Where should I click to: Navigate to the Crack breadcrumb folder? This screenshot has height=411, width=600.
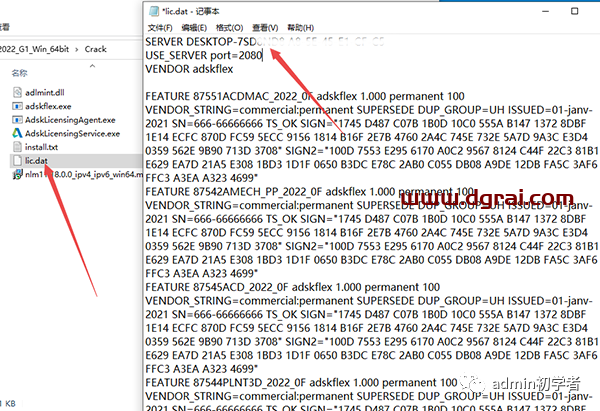(x=95, y=47)
